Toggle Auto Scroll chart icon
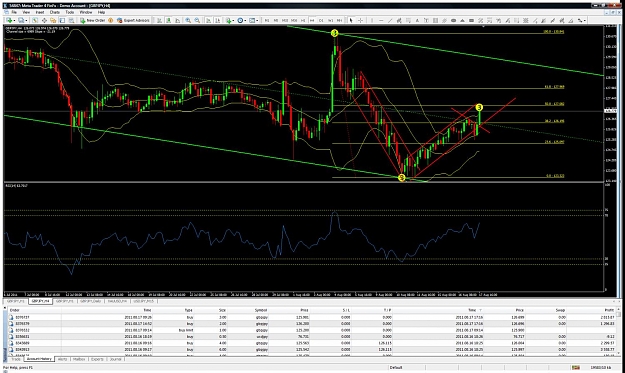 pos(208,20)
